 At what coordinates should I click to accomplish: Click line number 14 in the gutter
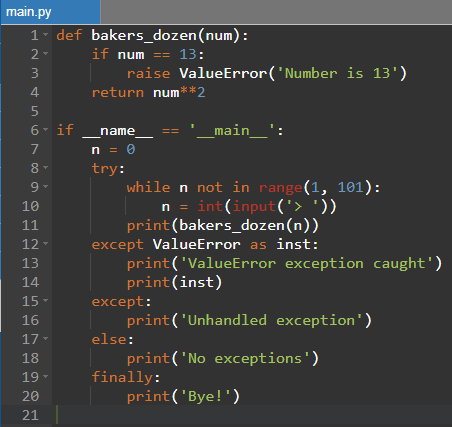point(31,282)
